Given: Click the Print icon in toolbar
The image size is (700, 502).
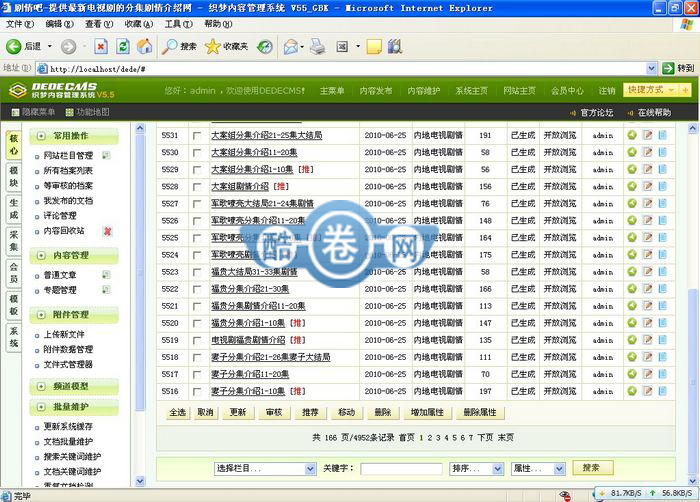Looking at the screenshot, I should point(318,46).
